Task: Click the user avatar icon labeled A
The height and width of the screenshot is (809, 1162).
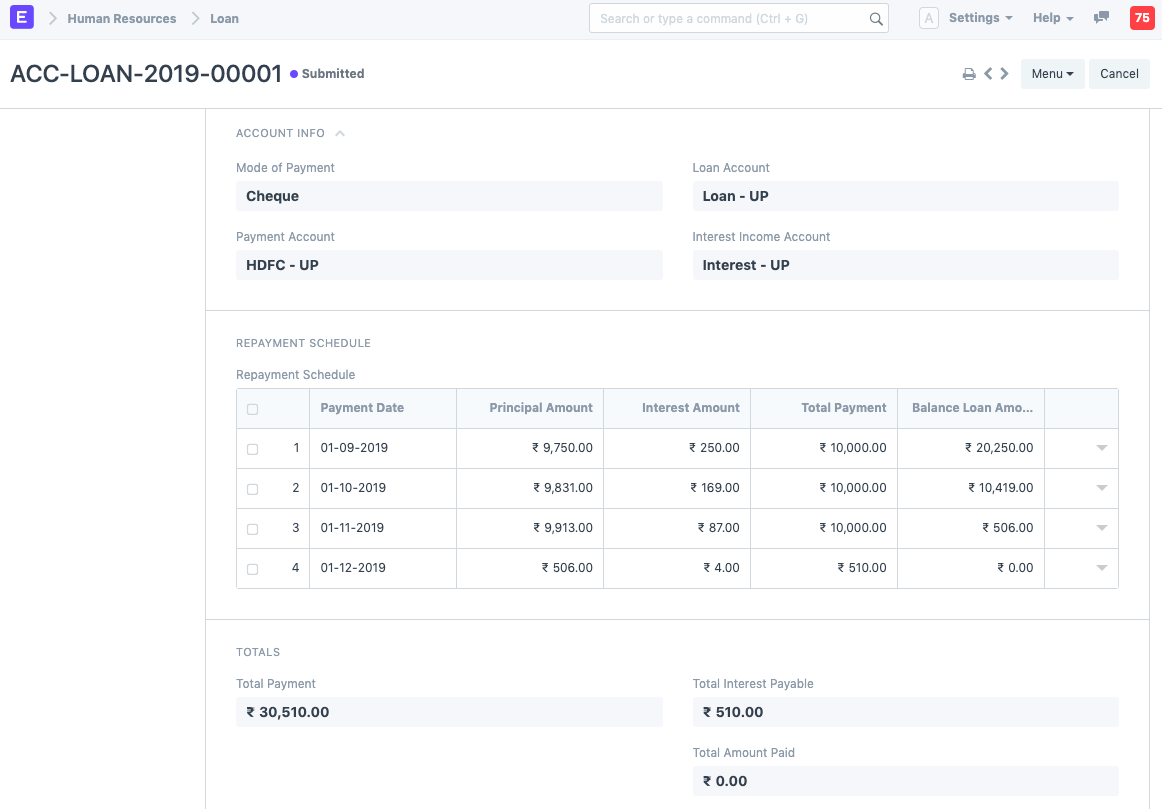Action: pos(928,17)
